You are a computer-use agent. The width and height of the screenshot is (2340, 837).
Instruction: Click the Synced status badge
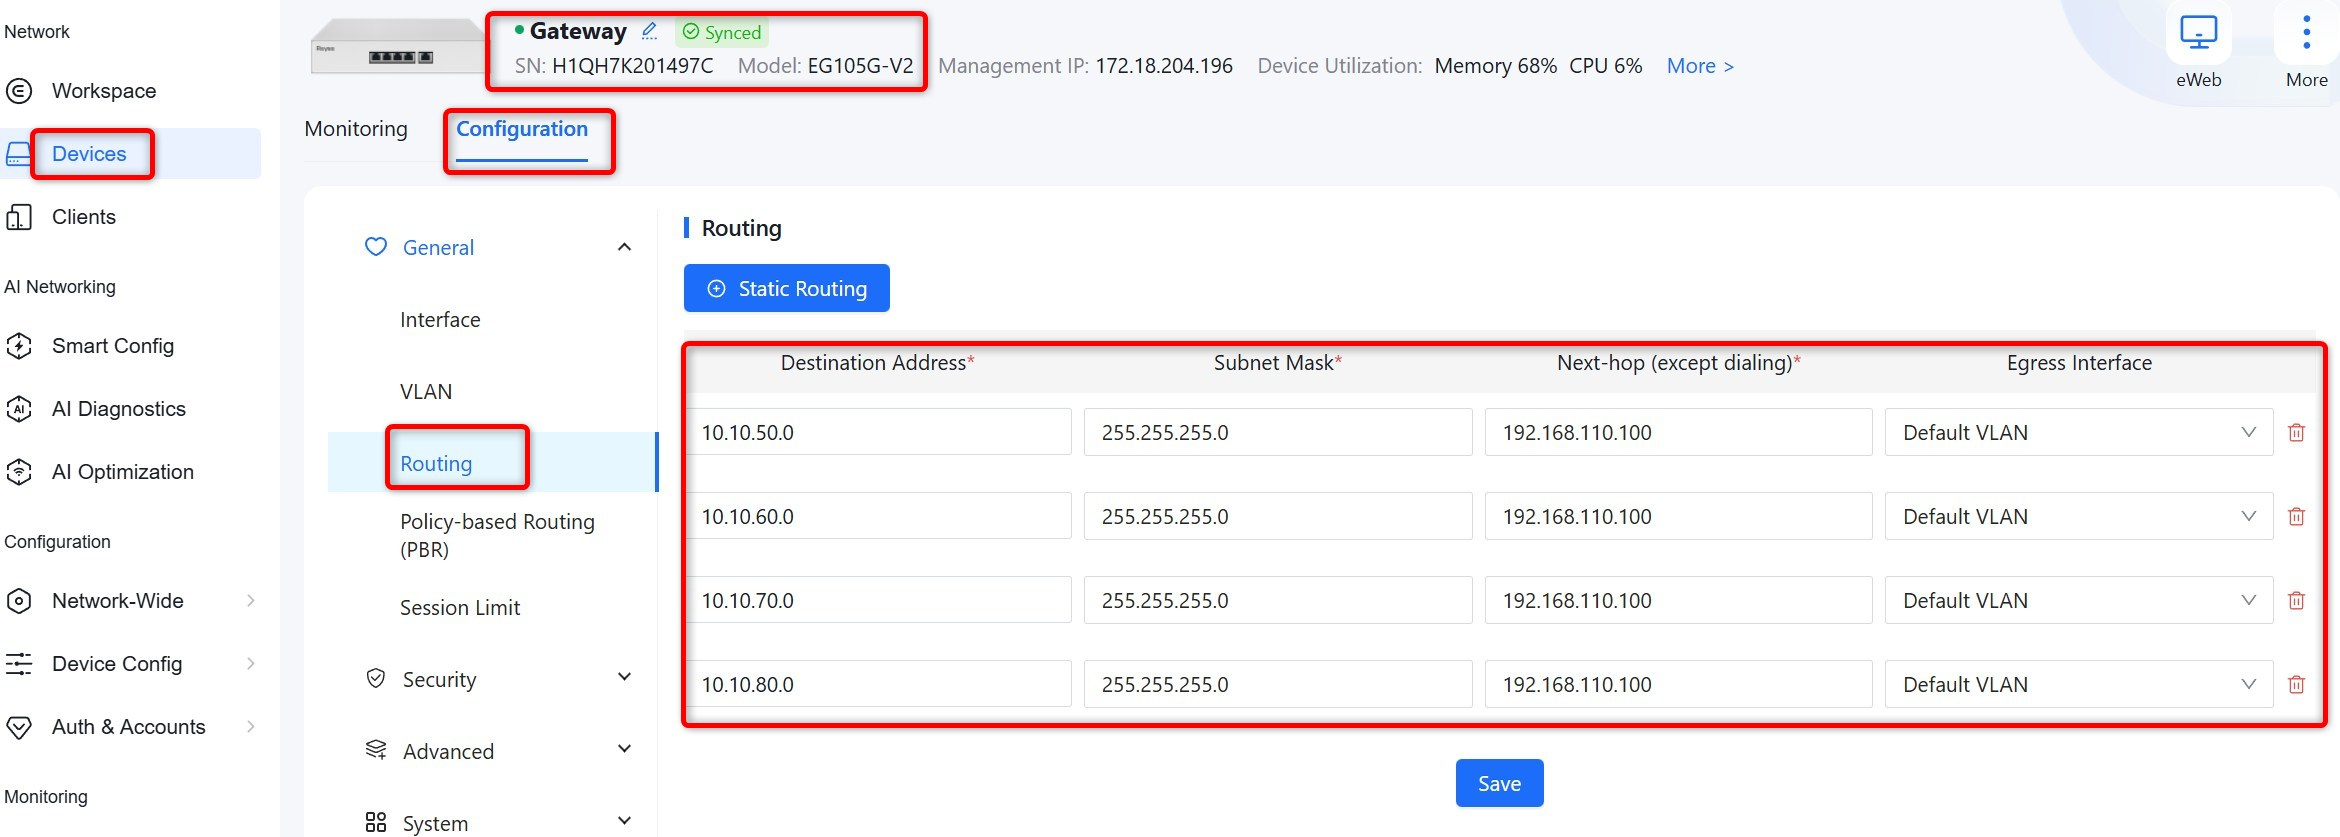(722, 32)
